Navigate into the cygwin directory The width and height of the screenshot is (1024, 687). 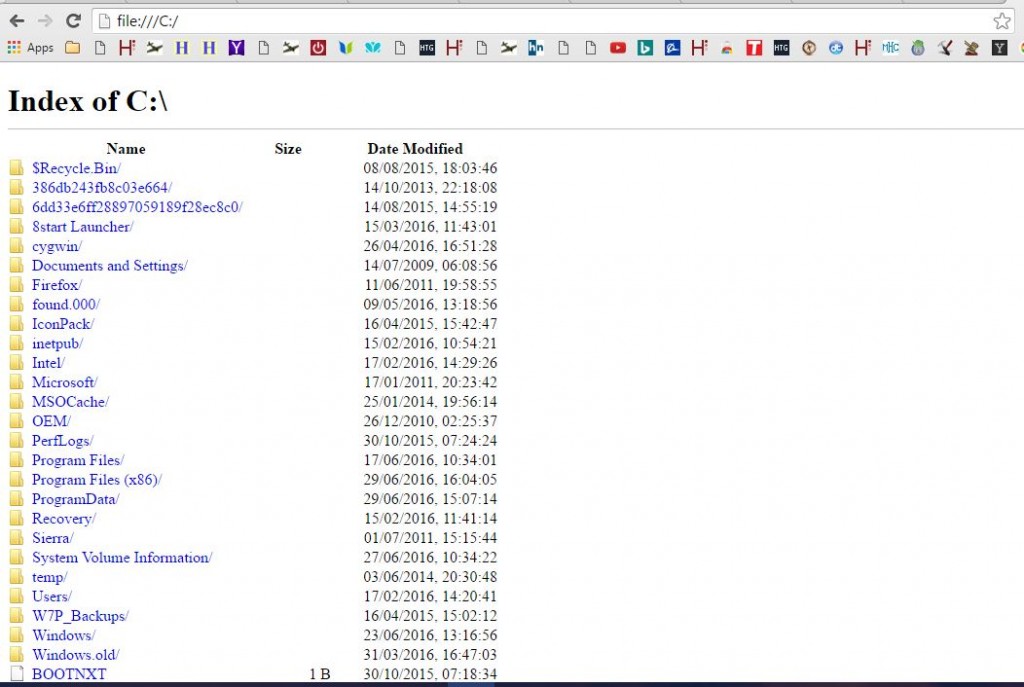coord(57,246)
